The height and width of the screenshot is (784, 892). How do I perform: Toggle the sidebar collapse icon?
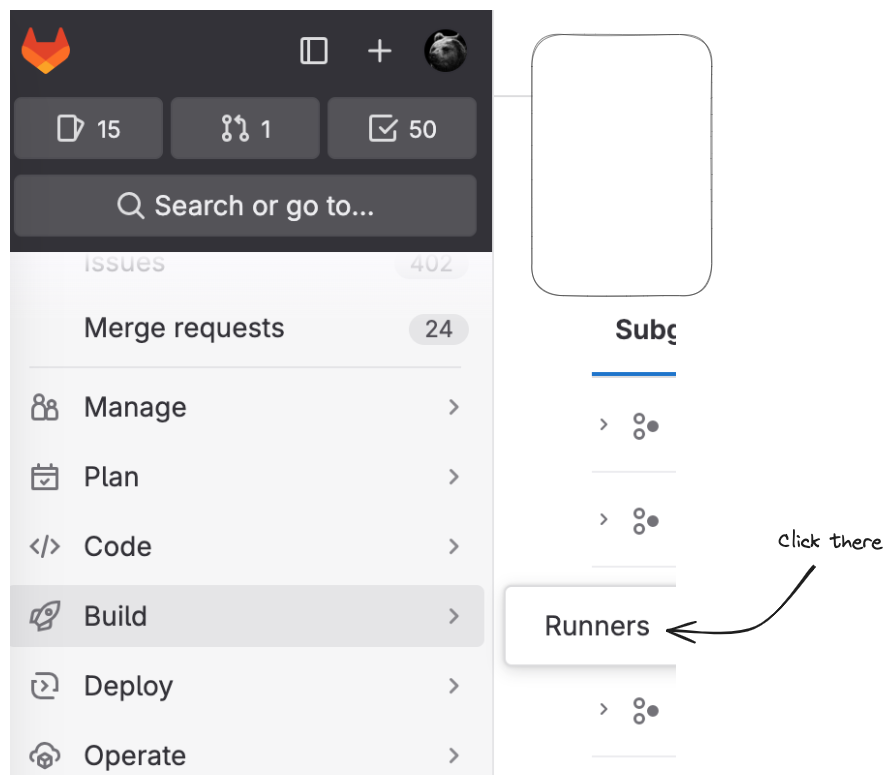(313, 51)
